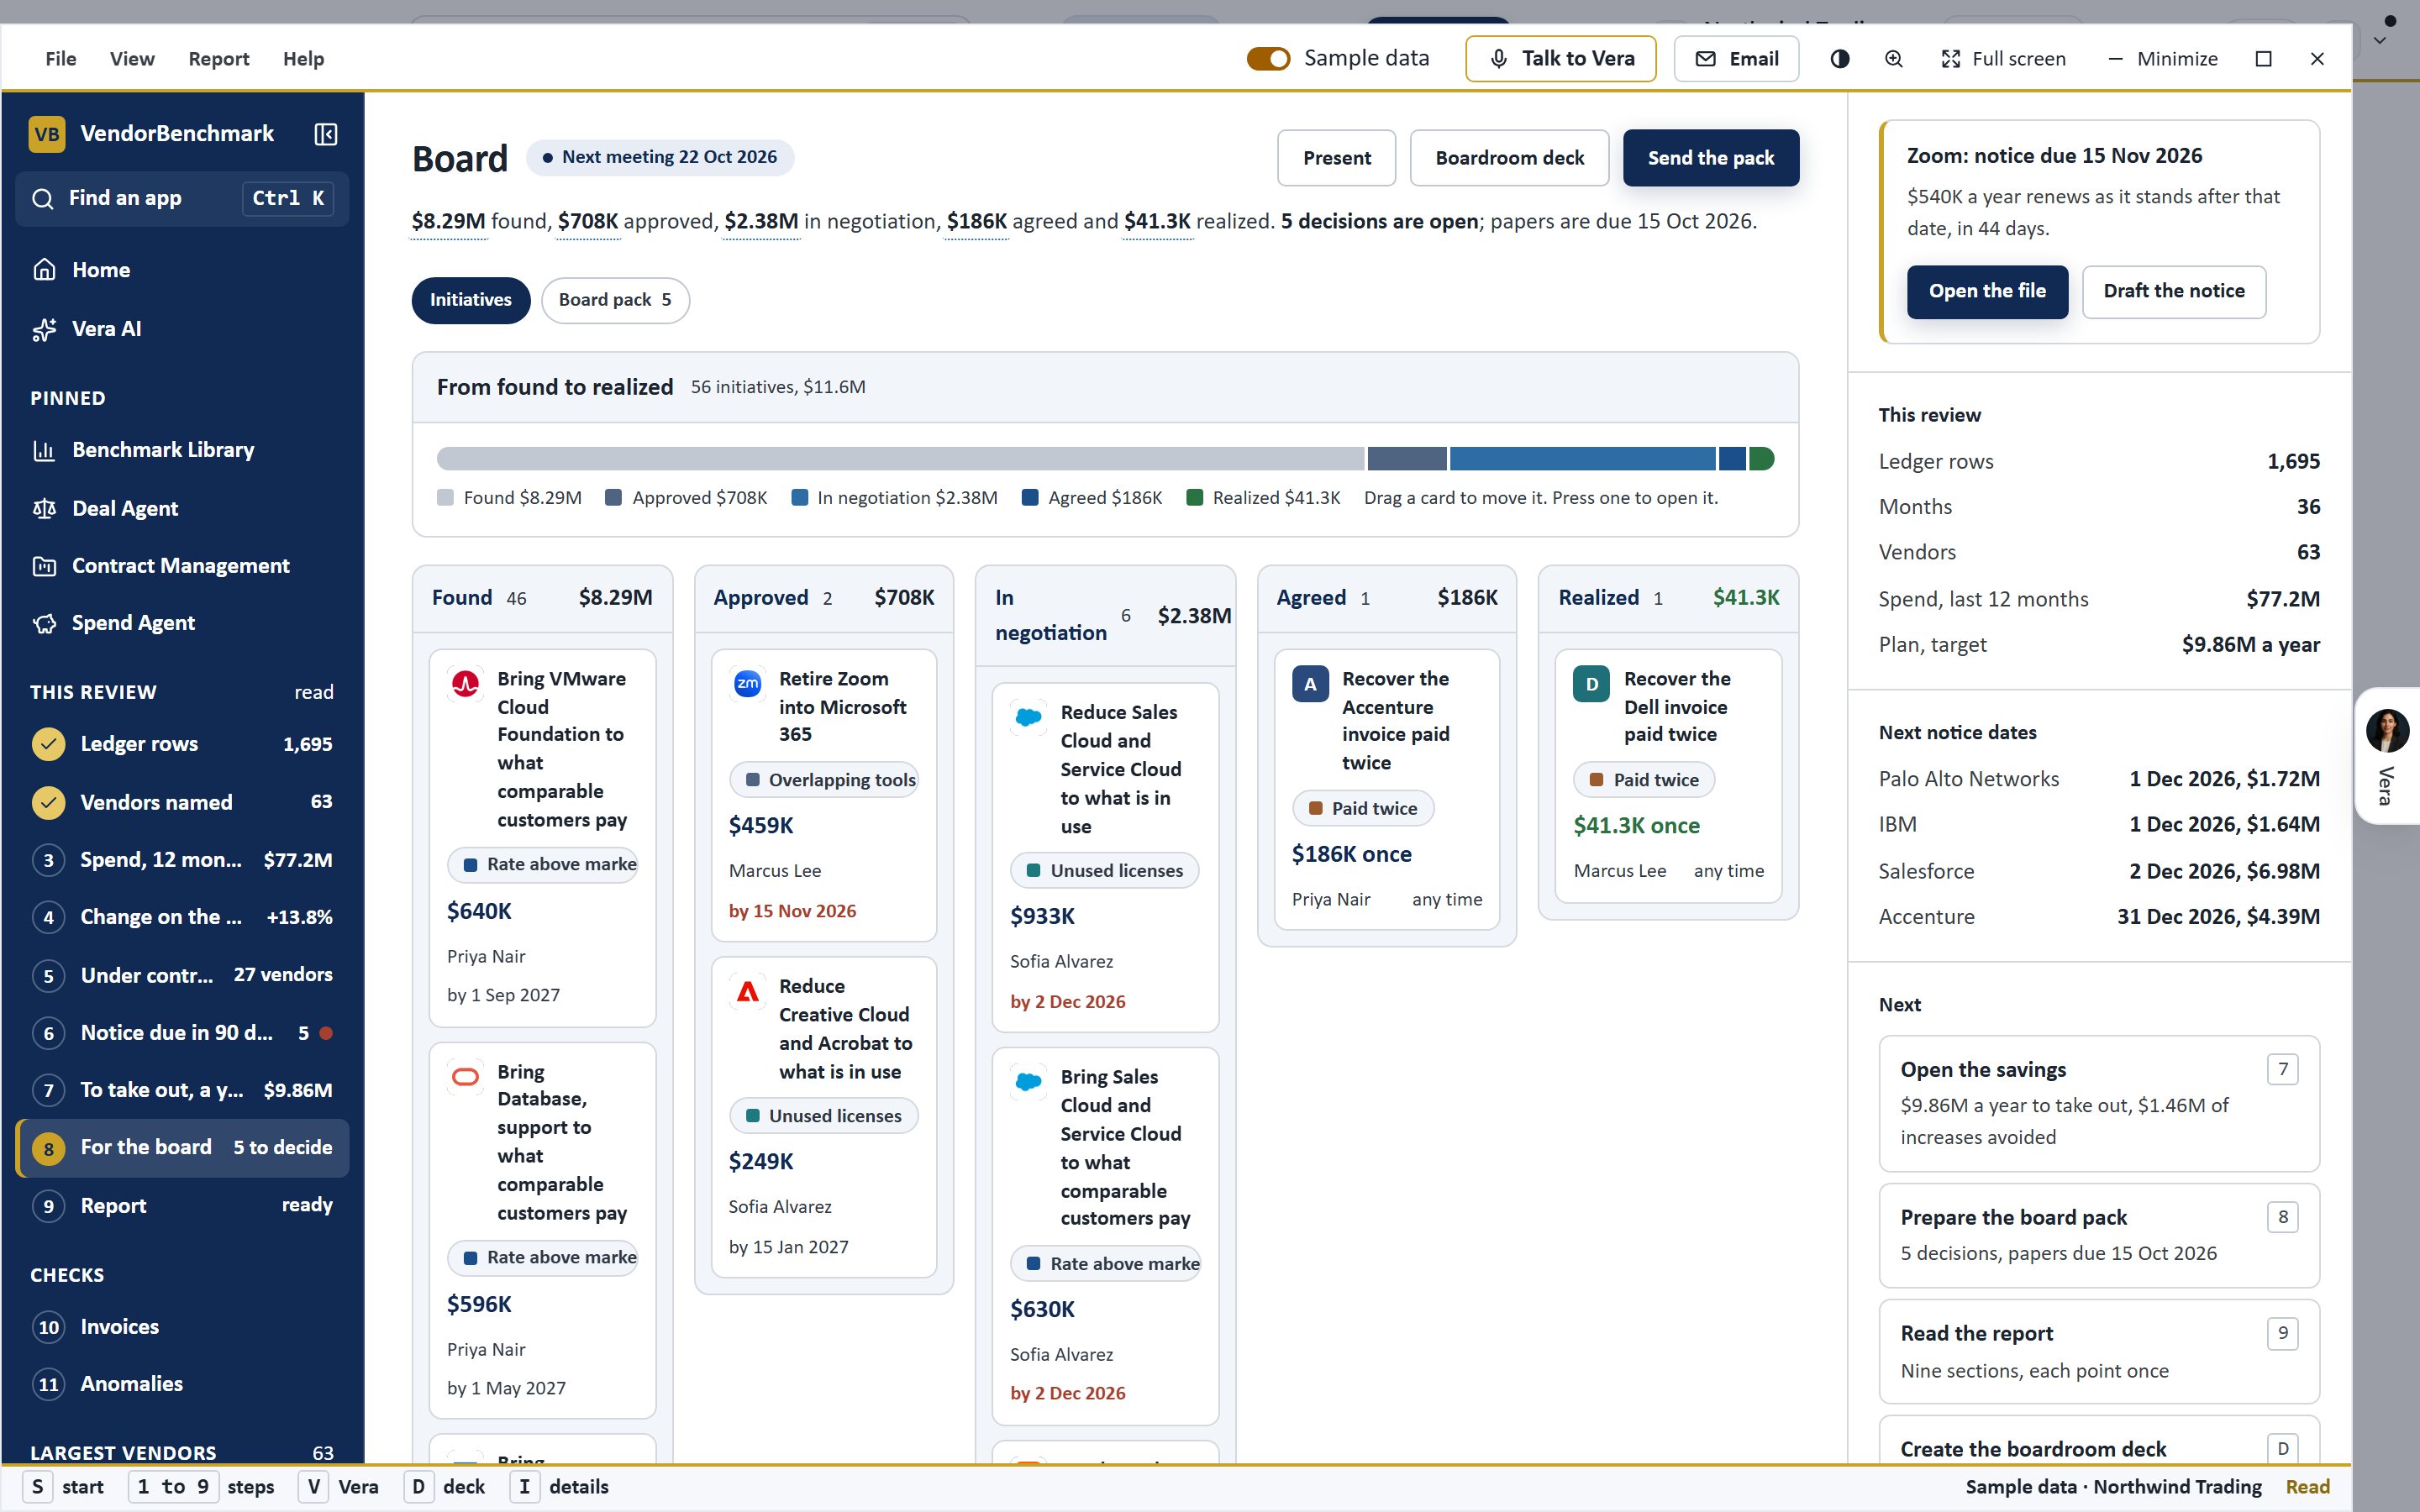The width and height of the screenshot is (2420, 1512).
Task: Click the Vendors named completed checkmark
Action: coord(48,802)
